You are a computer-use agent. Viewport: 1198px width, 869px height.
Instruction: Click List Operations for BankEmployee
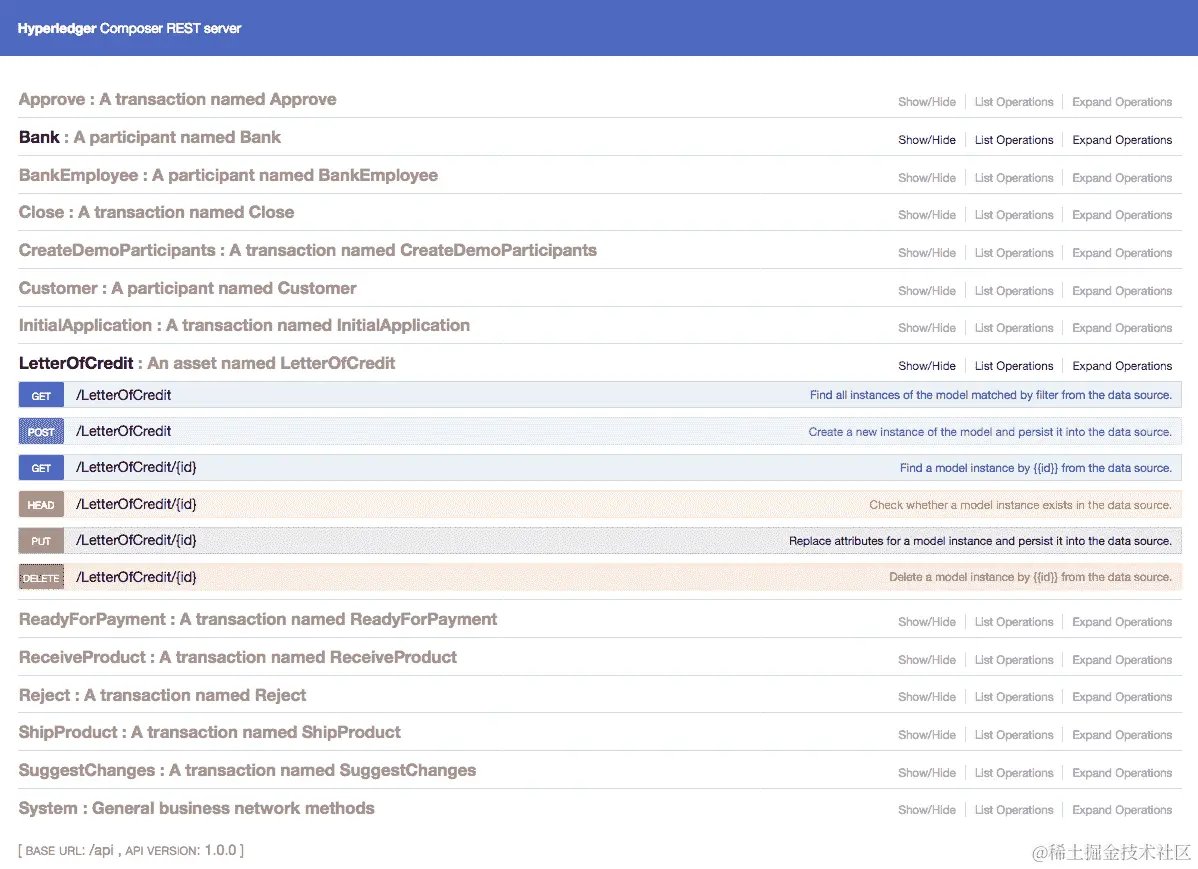click(x=1014, y=177)
